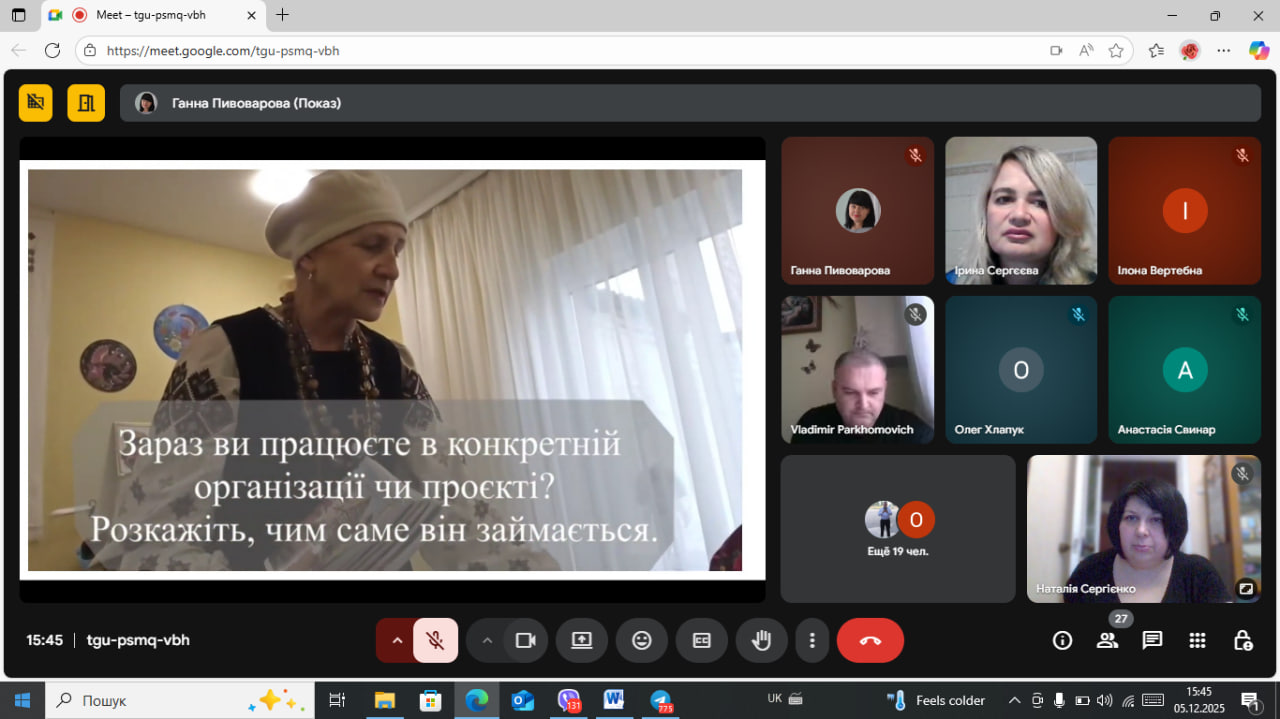
Task: Expand video settings arrow beside camera
Action: click(487, 641)
